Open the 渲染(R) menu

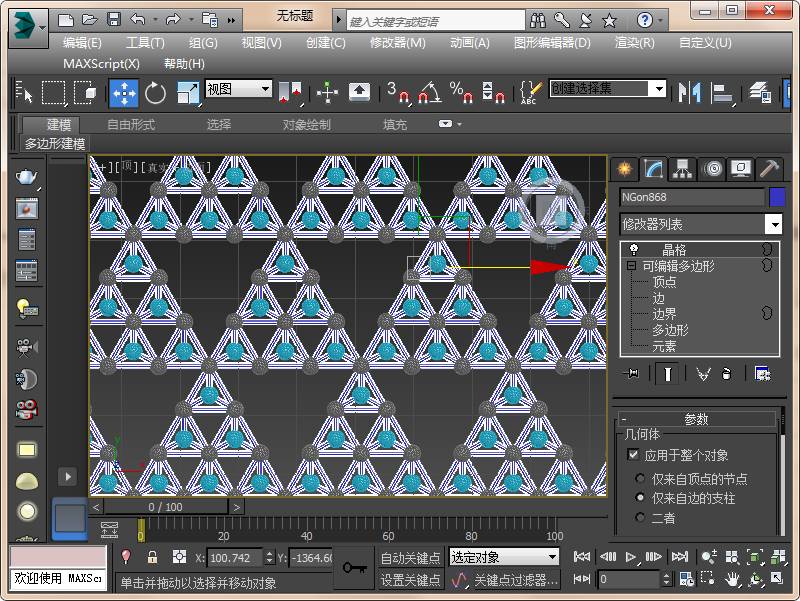[635, 43]
